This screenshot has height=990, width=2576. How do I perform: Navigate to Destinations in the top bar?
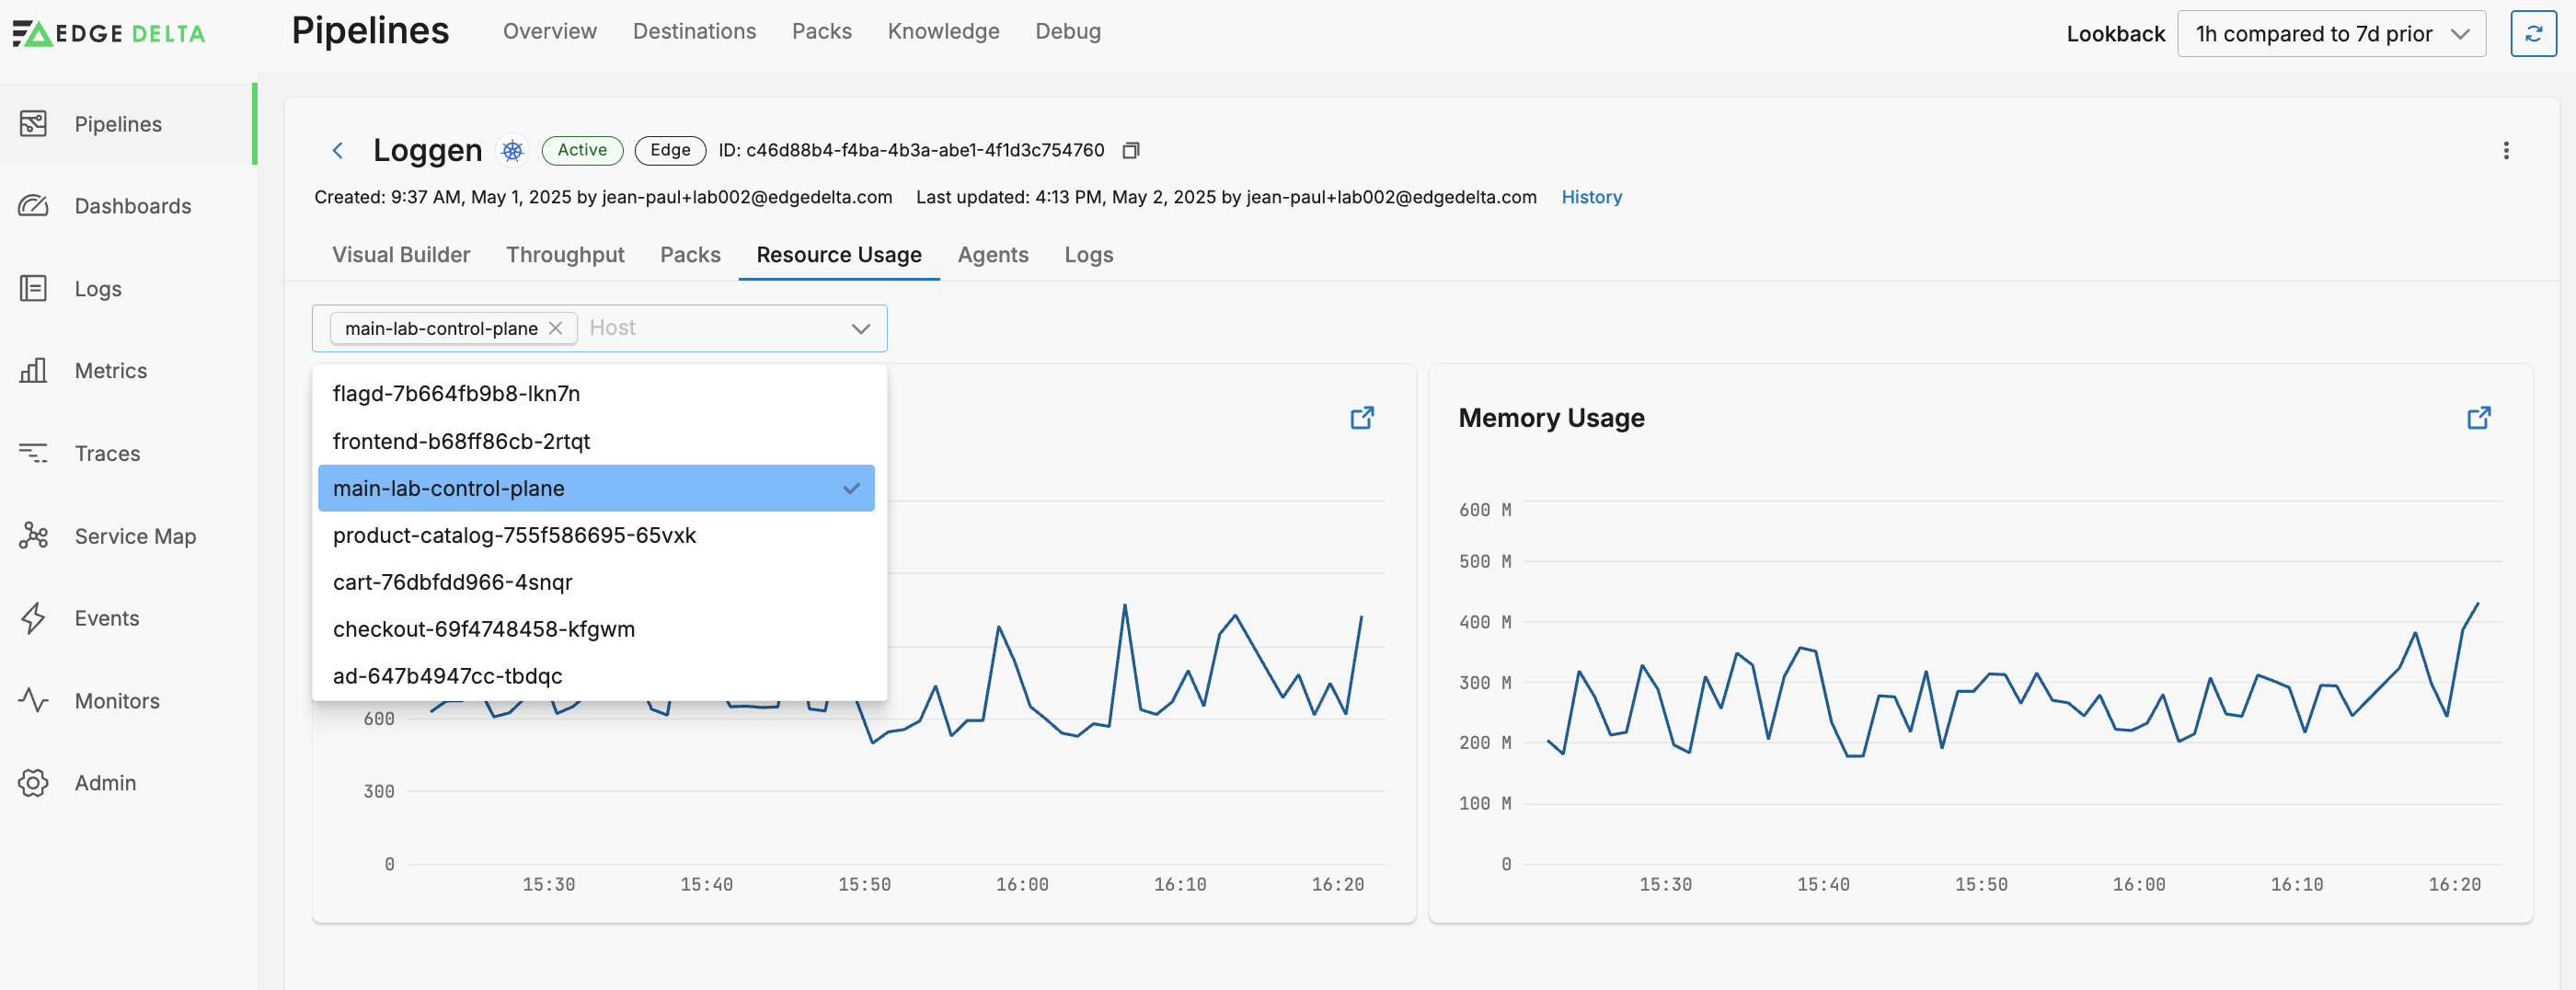[694, 31]
